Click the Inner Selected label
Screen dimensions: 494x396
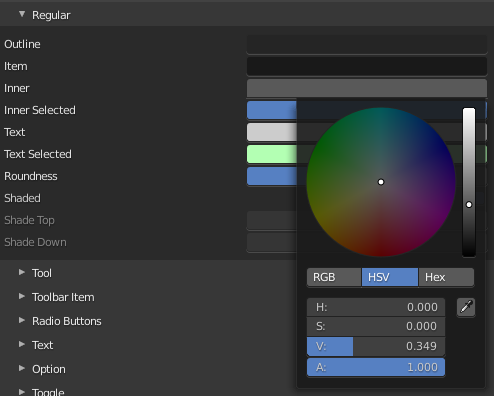40,110
